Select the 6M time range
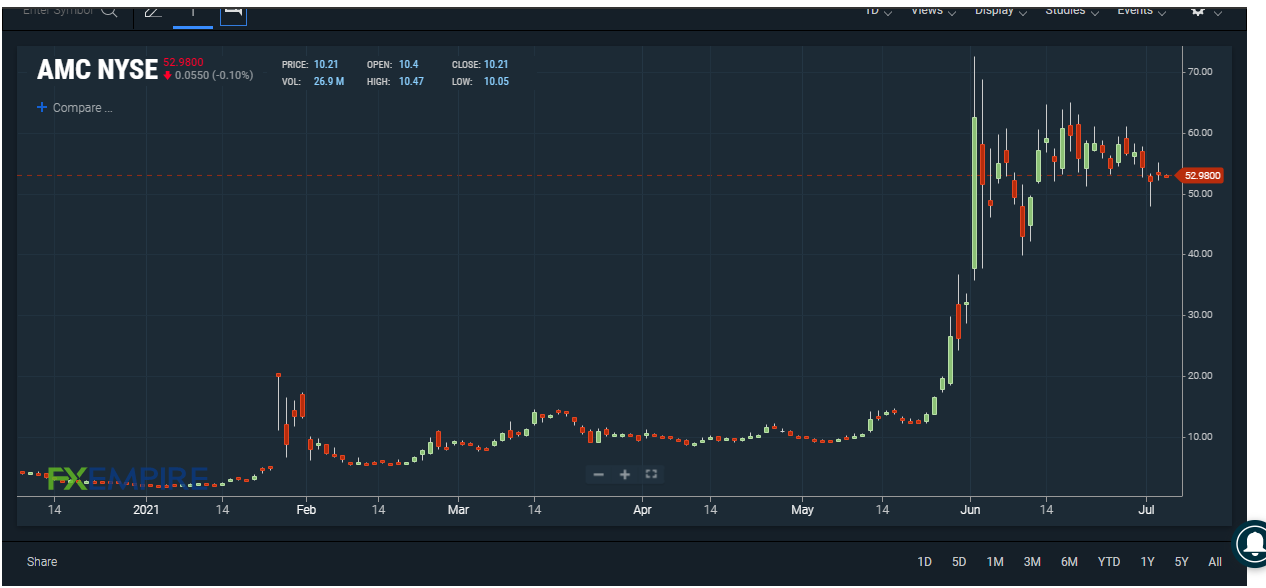This screenshot has width=1266, height=588. click(1069, 562)
